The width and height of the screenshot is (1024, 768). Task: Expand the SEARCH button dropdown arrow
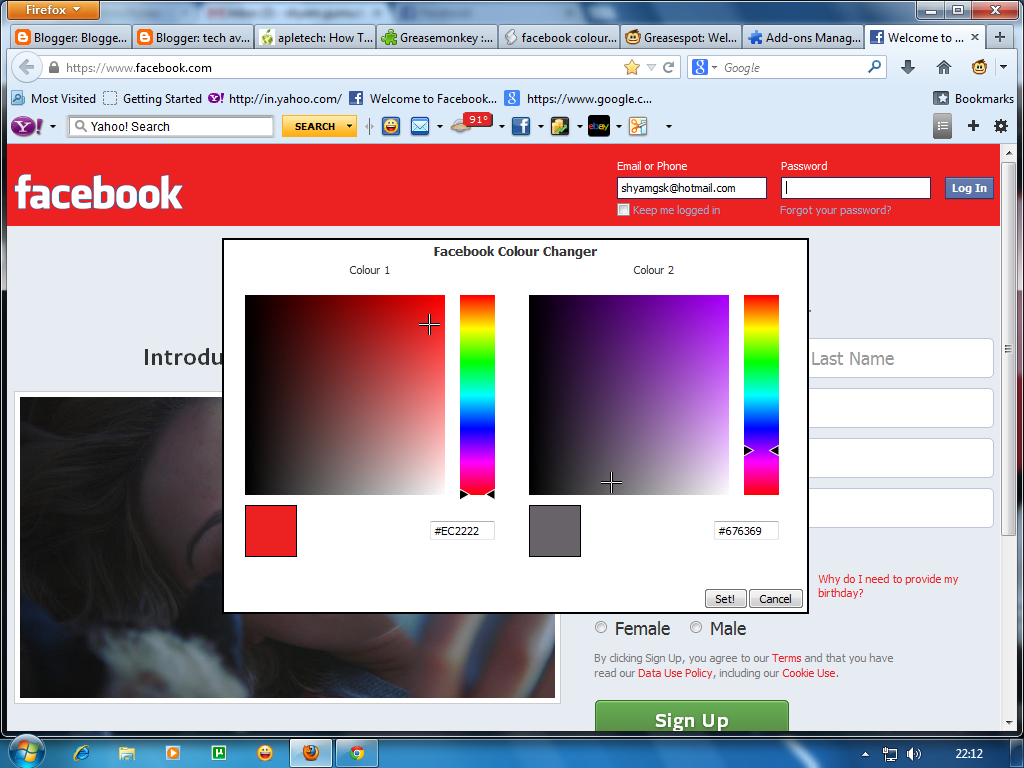(349, 126)
